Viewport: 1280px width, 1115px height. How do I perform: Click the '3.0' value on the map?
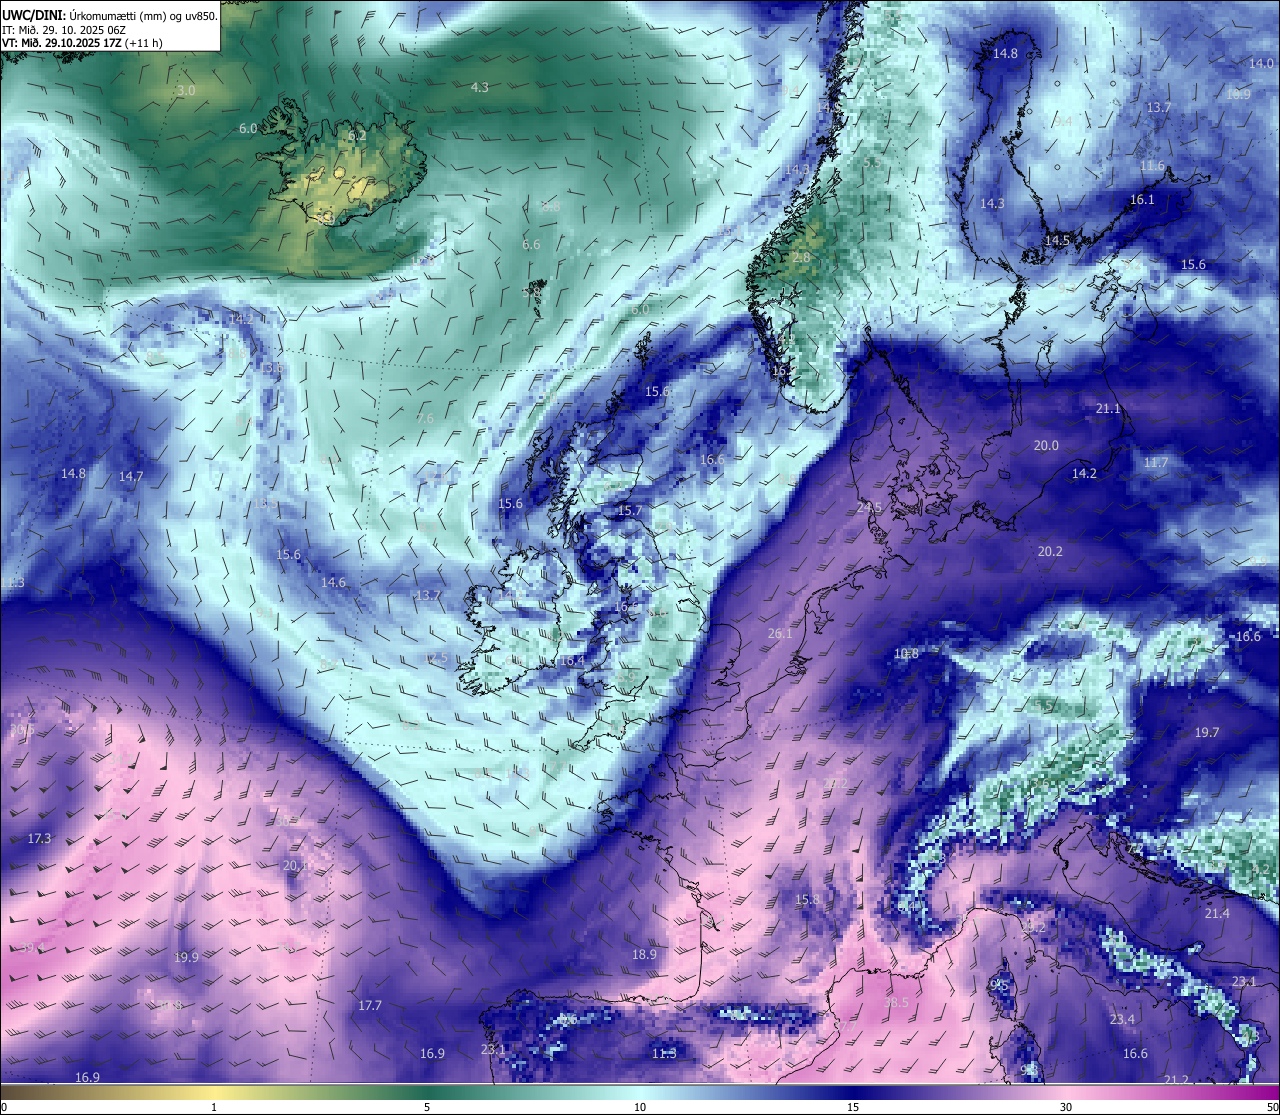(186, 91)
